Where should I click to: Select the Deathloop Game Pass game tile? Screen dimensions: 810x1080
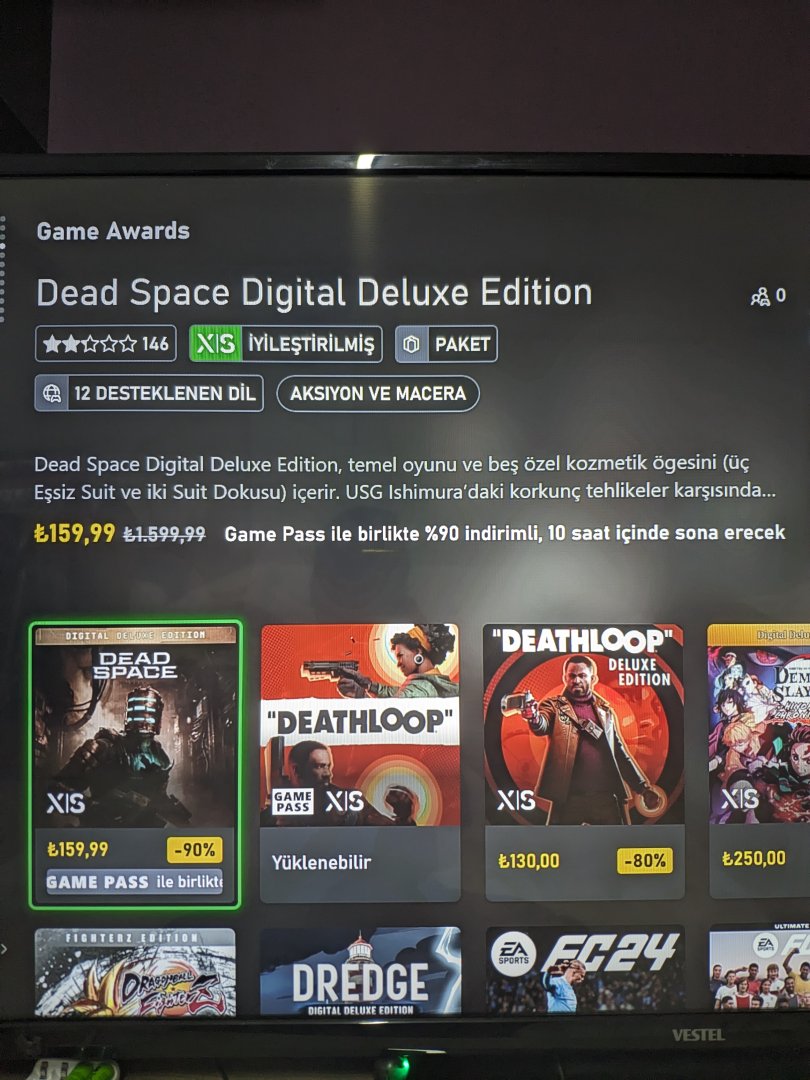coord(360,762)
